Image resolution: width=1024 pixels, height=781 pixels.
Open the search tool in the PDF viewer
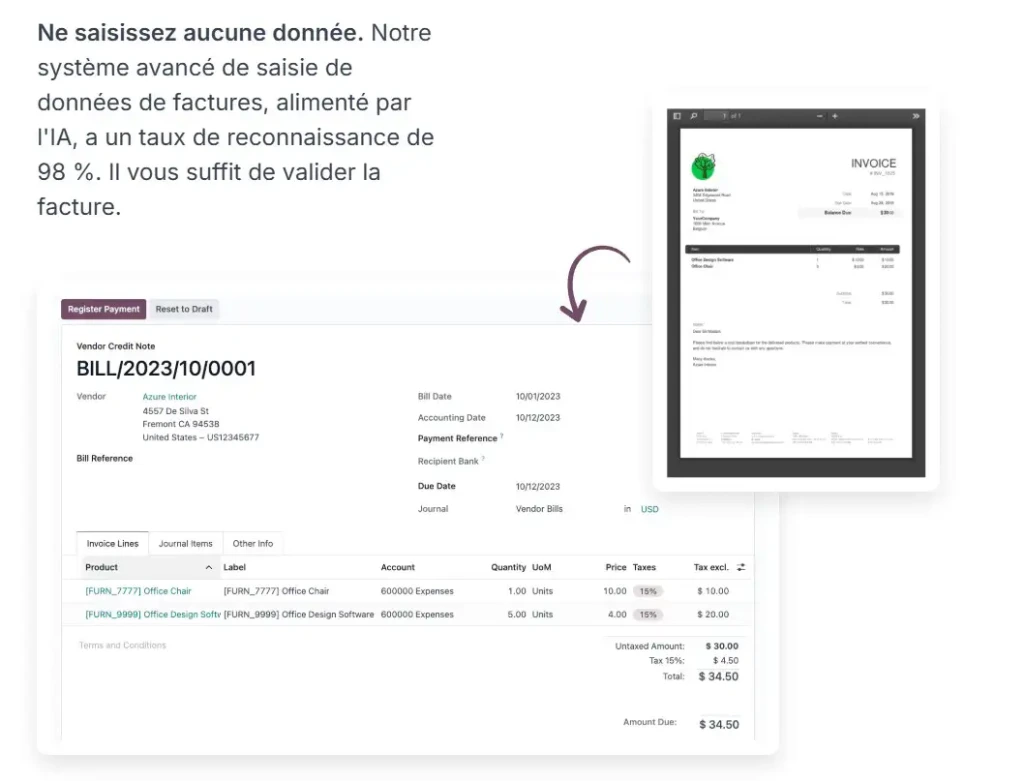[693, 115]
